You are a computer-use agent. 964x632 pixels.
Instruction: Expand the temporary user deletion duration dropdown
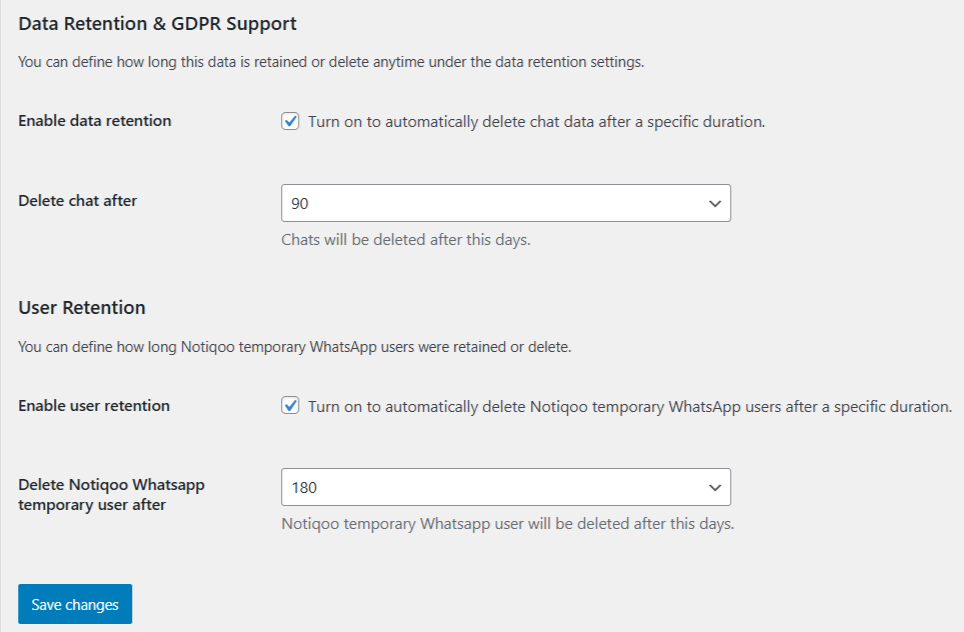(505, 487)
